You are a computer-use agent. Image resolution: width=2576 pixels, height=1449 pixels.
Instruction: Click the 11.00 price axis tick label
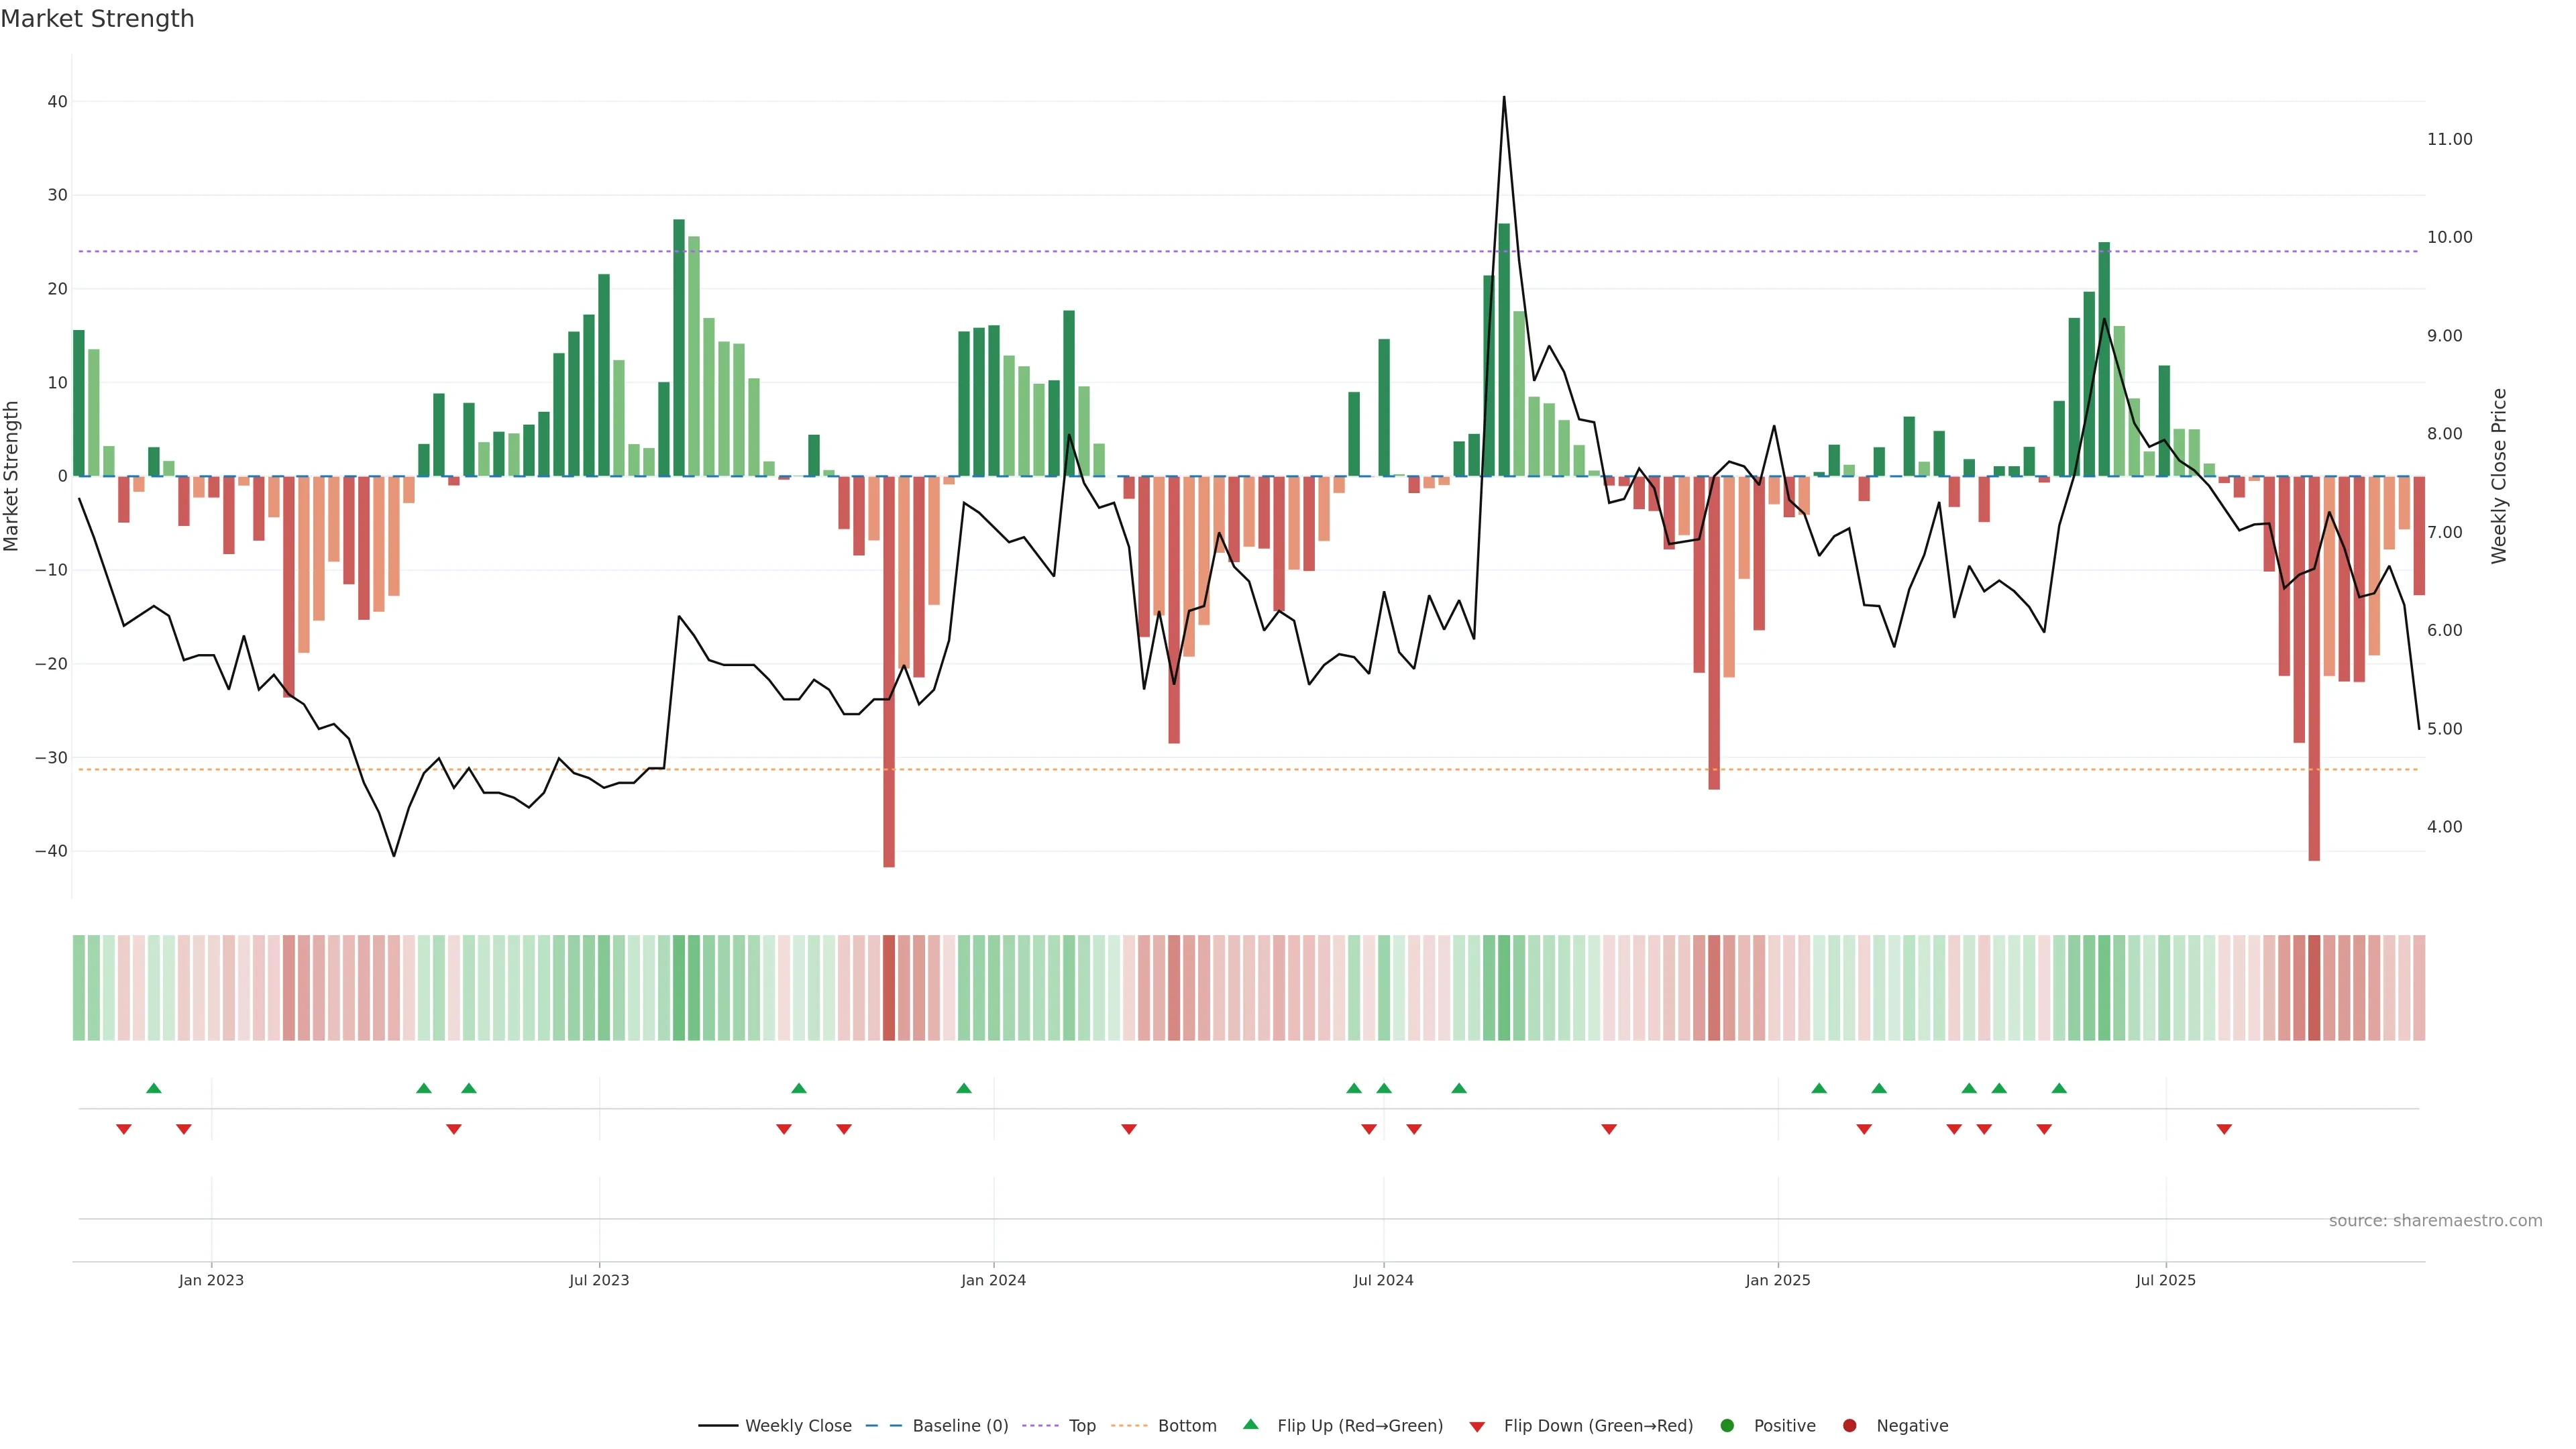(2449, 139)
